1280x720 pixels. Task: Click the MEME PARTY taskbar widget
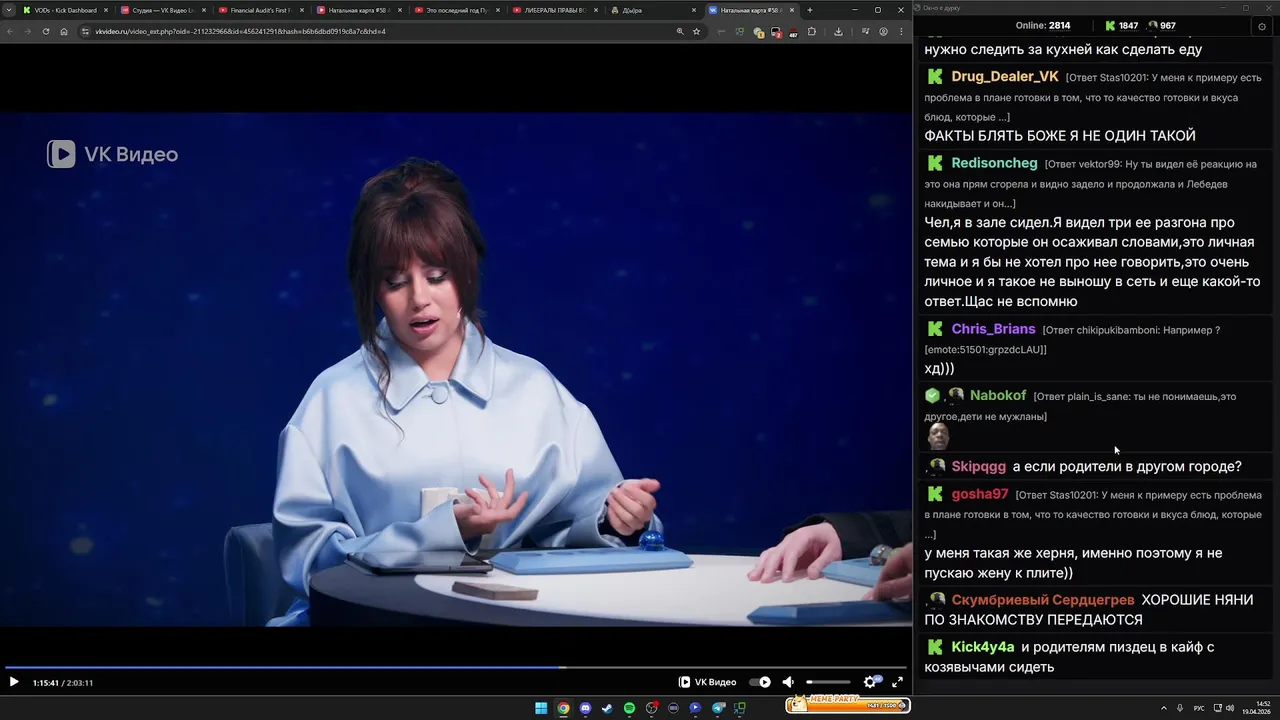(x=847, y=705)
